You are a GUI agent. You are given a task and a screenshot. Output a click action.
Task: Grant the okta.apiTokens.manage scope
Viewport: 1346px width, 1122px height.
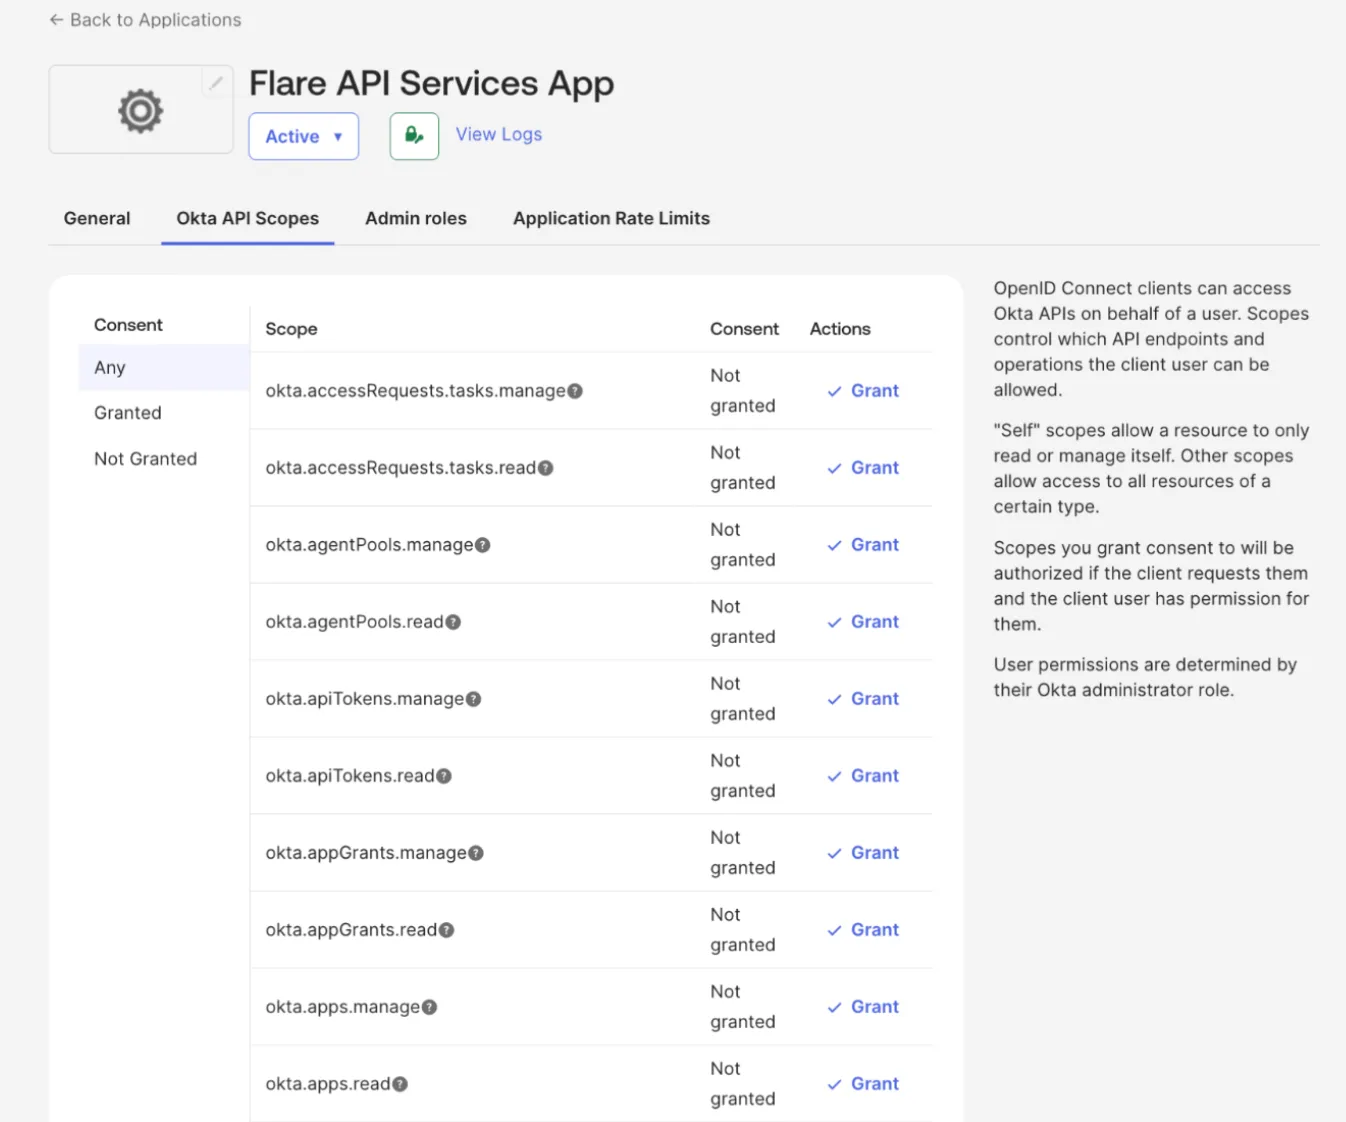tap(863, 699)
